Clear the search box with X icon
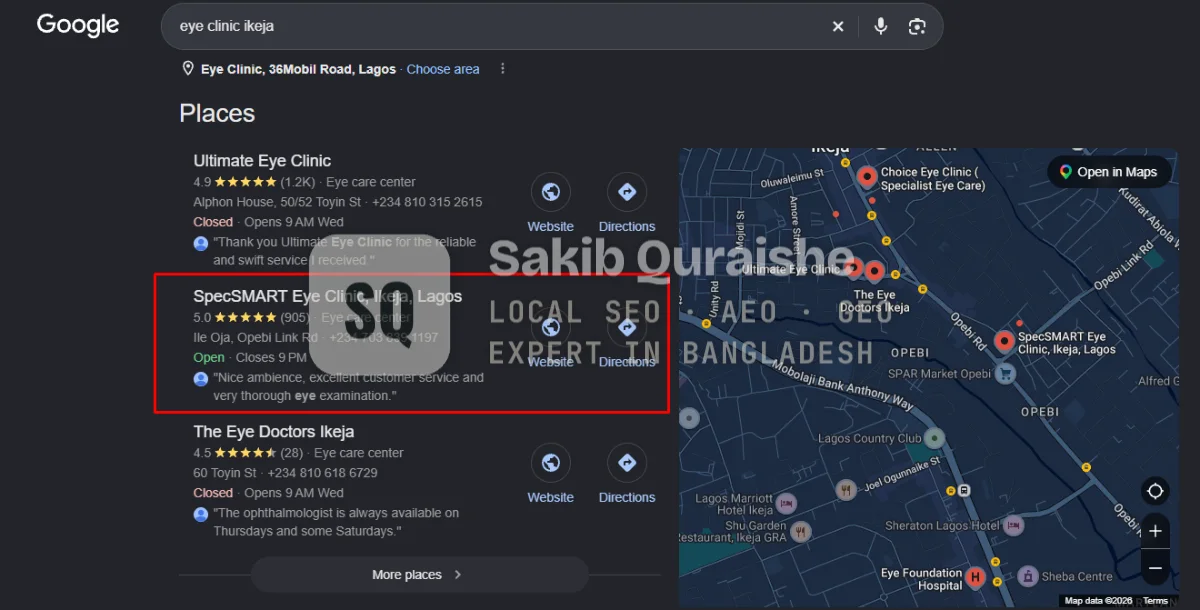This screenshot has height=610, width=1200. pyautogui.click(x=838, y=26)
